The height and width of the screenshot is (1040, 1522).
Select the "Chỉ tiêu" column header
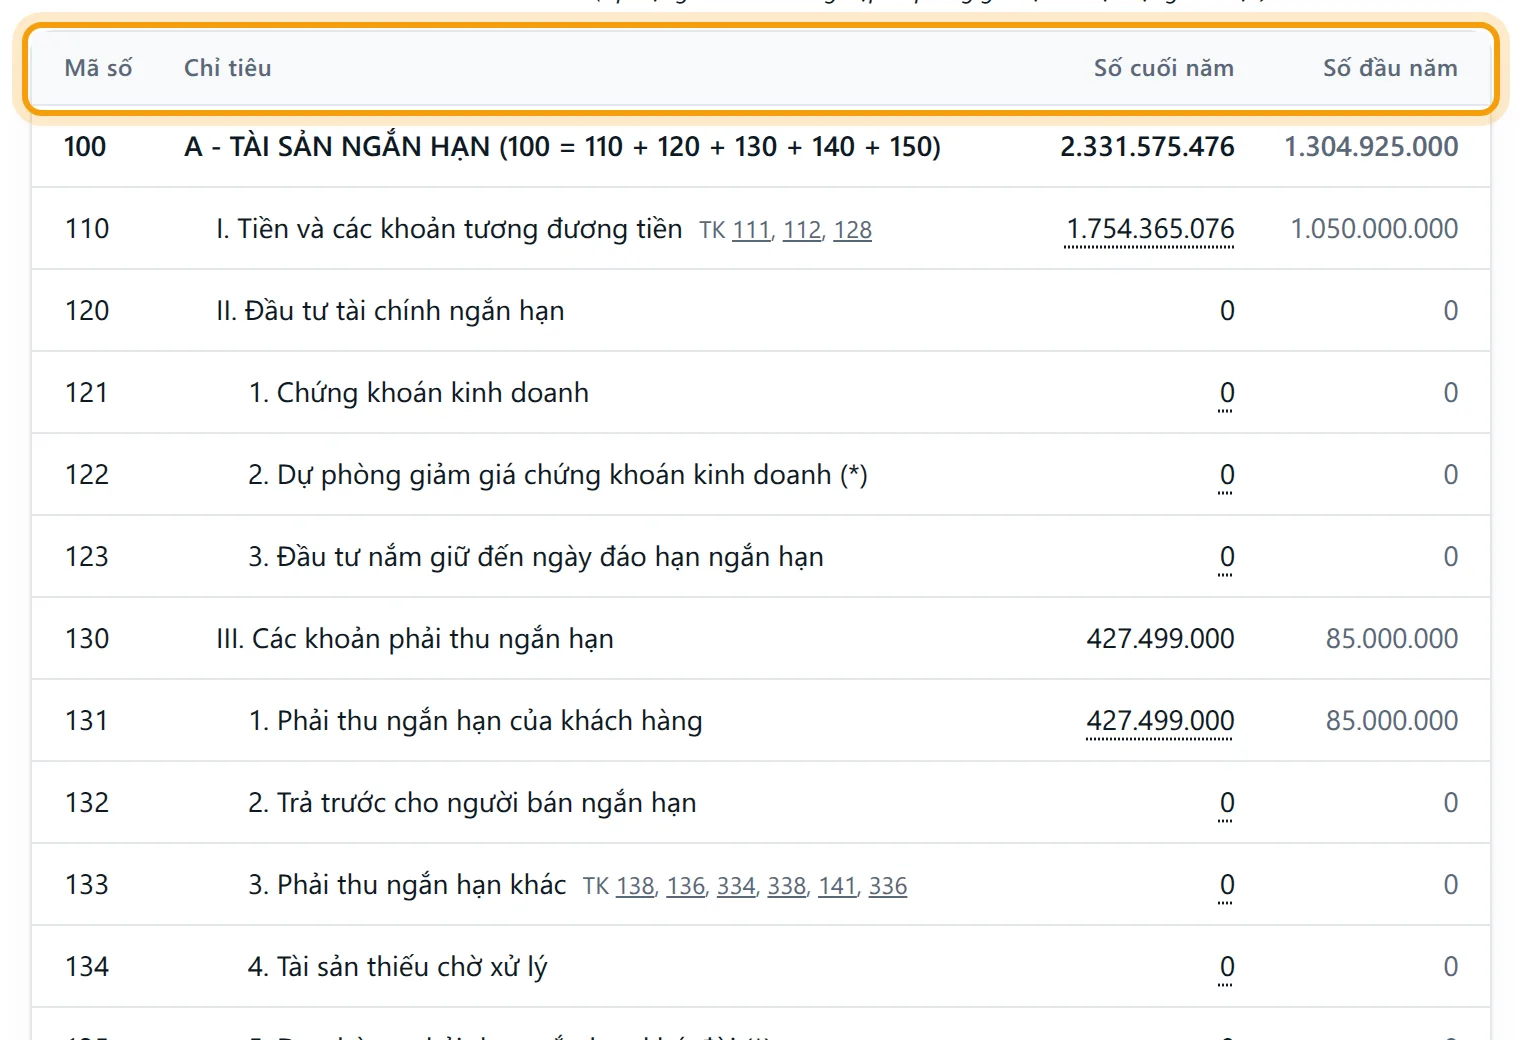228,68
